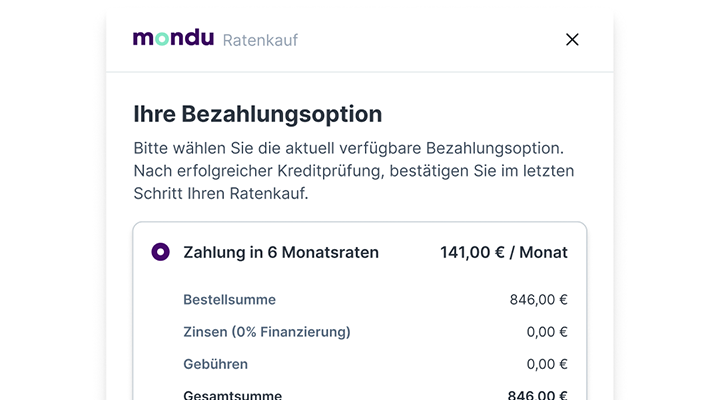Screen dimensions: 720x400
Task: Click the Gebühren row label
Action: click(215, 364)
